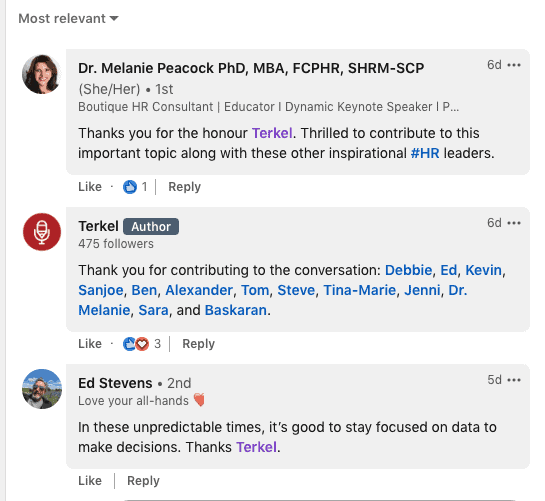Click Melanie's headline Boutique HR Consultant
Screen dimensions: 545x501
click(268, 107)
